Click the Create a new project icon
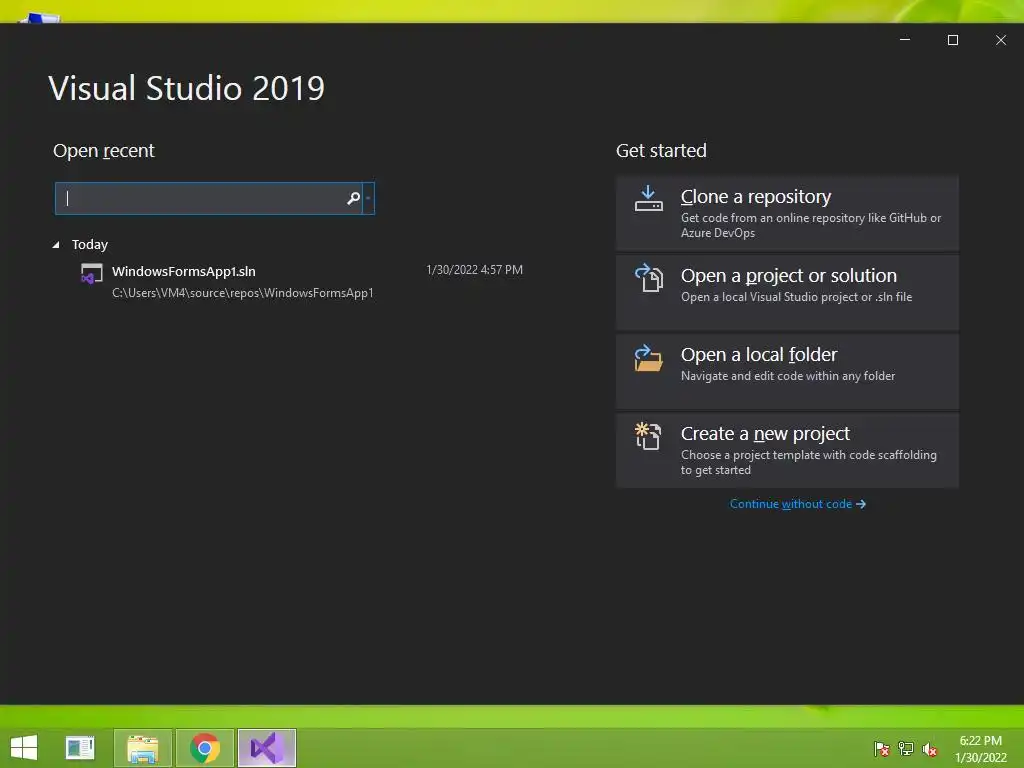This screenshot has width=1024, height=768. [648, 436]
